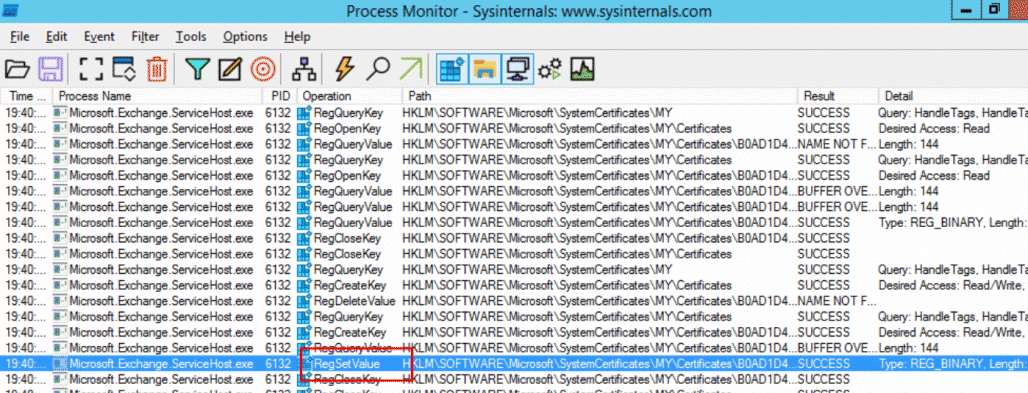1028x393 pixels.
Task: Click PID 6132 in the RegDeleteValue row
Action: click(277, 301)
